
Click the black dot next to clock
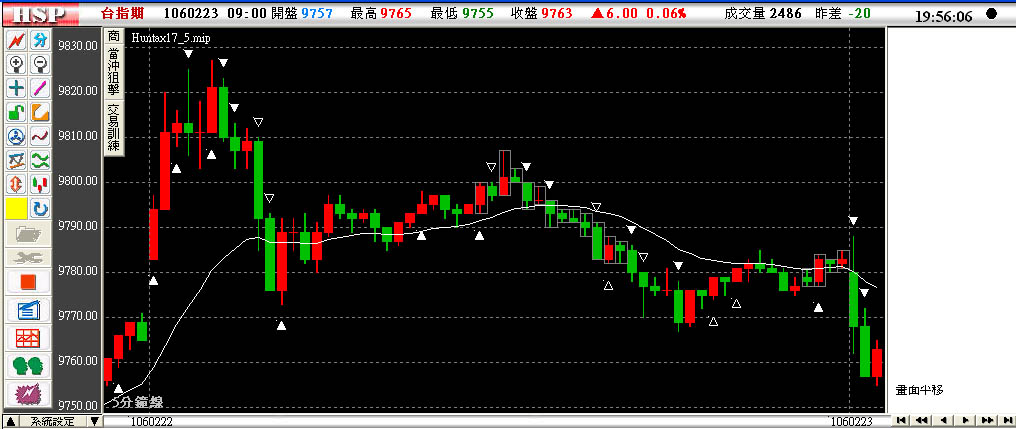tap(991, 14)
